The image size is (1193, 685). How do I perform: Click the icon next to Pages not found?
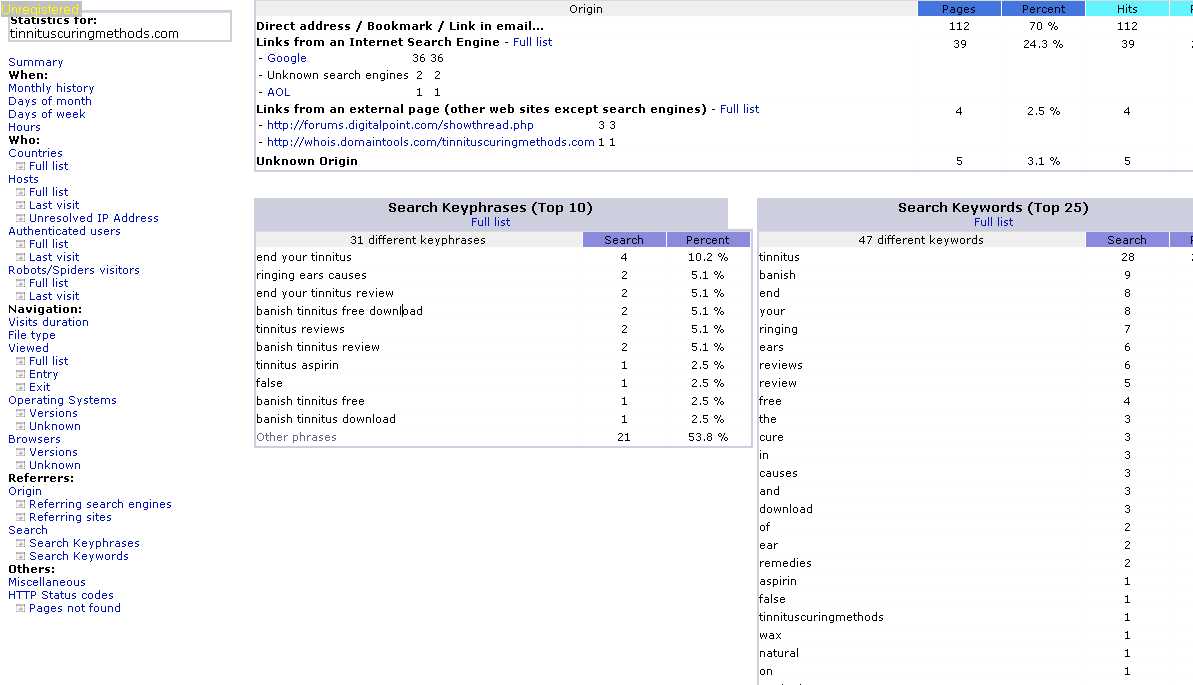tap(20, 609)
